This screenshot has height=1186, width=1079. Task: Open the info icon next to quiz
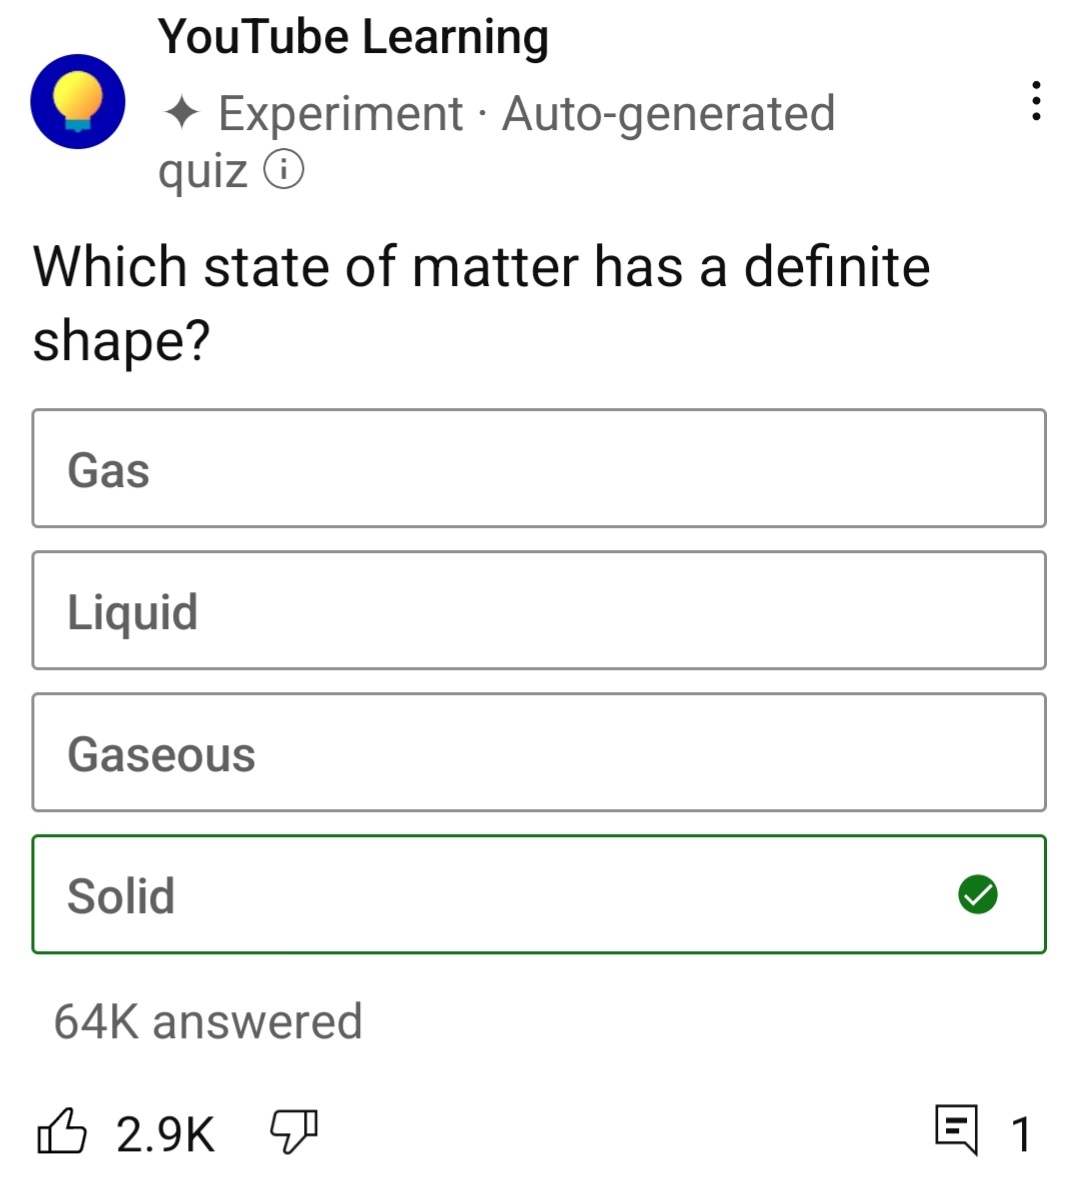tap(283, 170)
